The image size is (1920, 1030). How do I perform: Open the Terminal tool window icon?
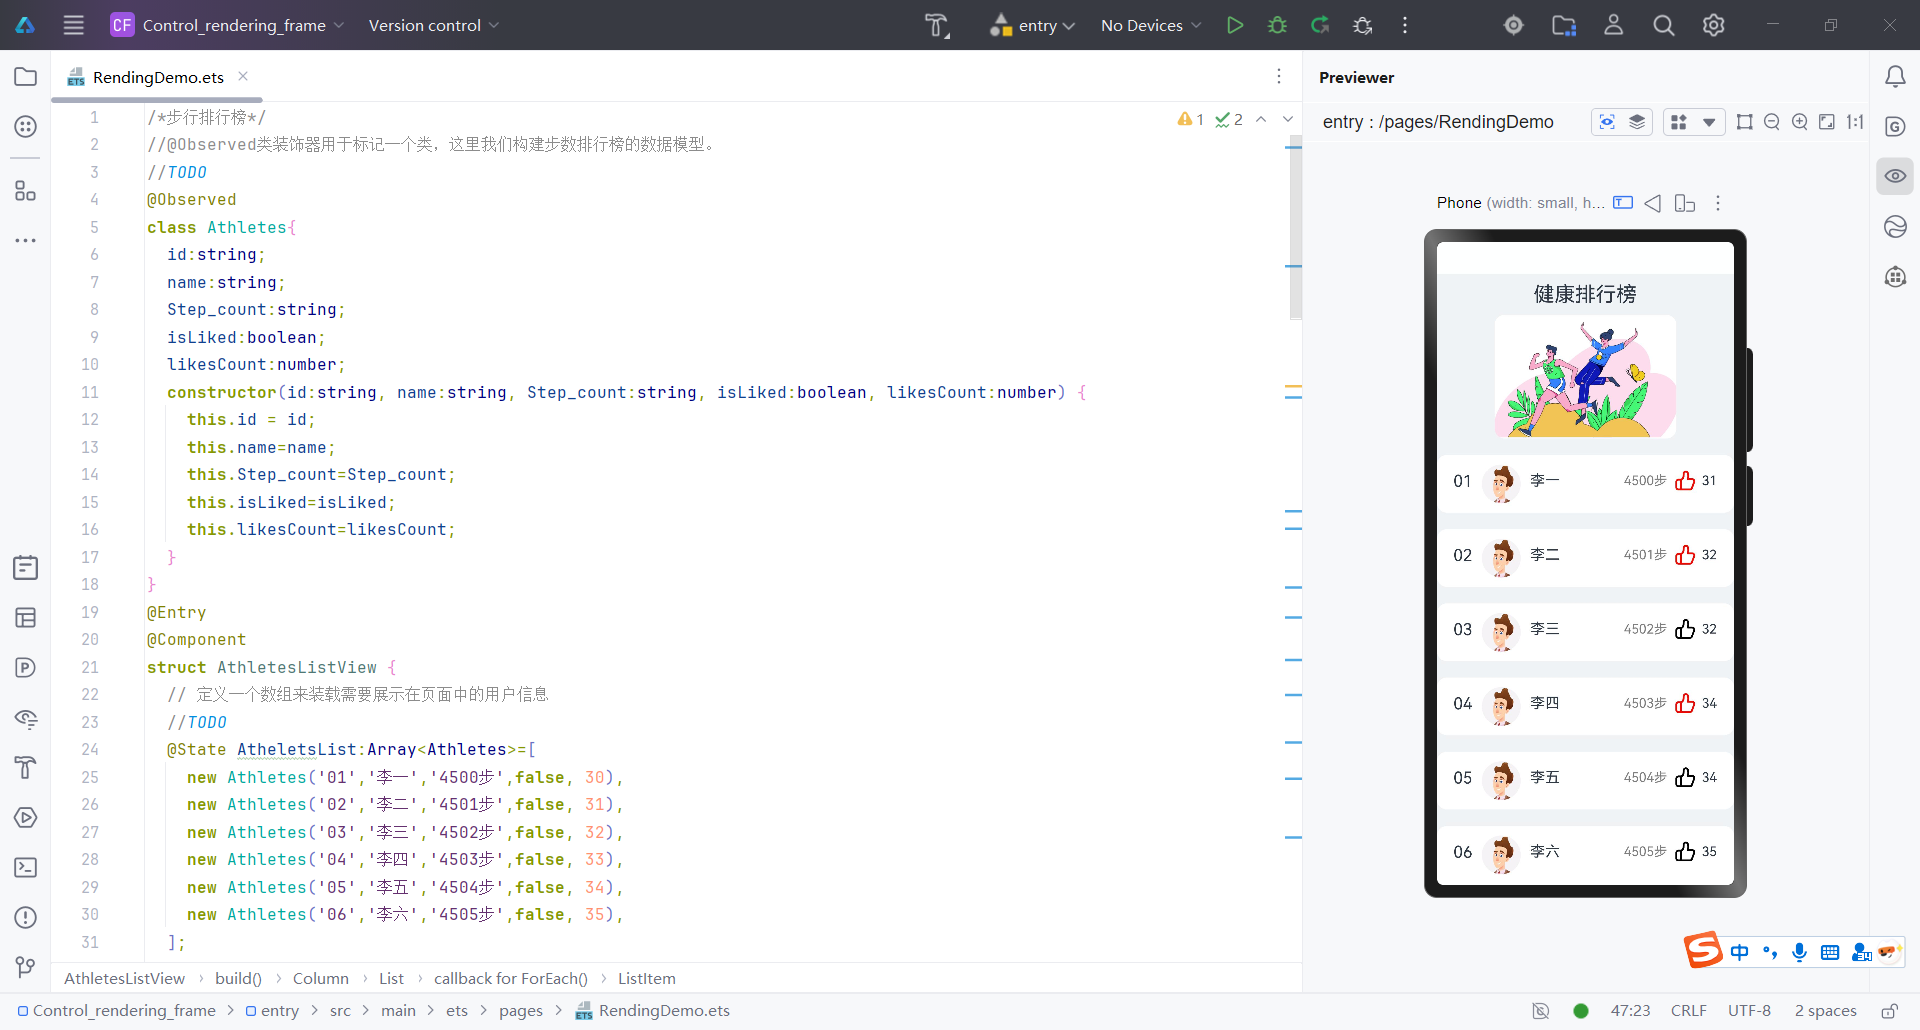pyautogui.click(x=26, y=868)
